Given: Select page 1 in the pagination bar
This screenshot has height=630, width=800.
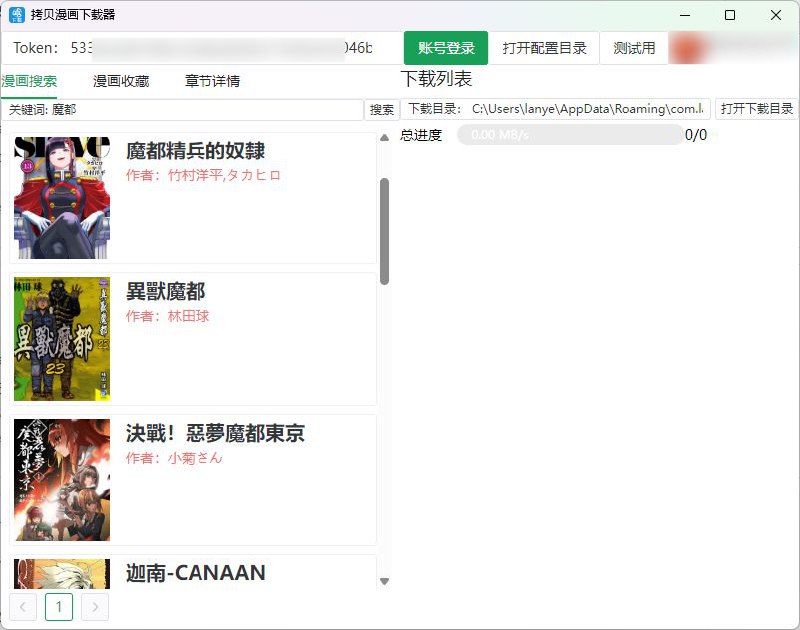Looking at the screenshot, I should pos(60,606).
